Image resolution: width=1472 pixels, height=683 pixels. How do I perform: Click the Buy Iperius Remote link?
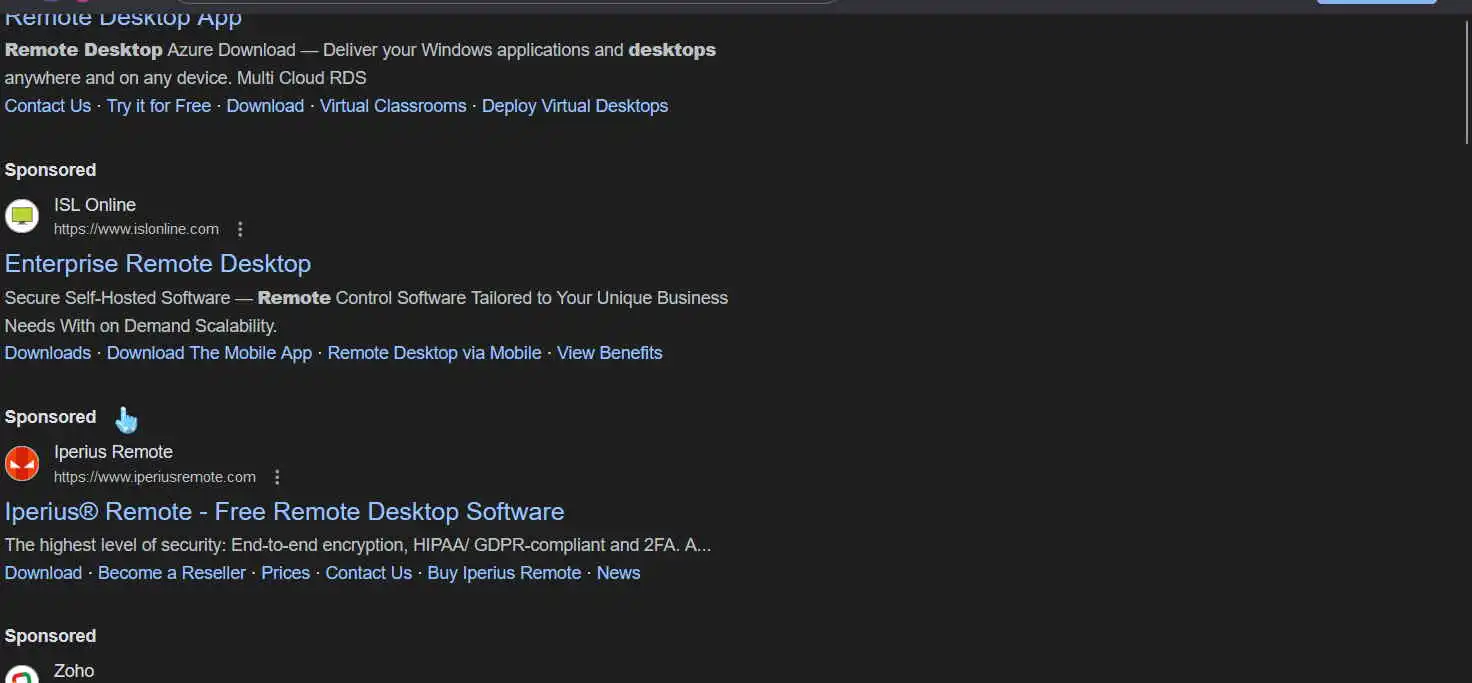click(504, 573)
